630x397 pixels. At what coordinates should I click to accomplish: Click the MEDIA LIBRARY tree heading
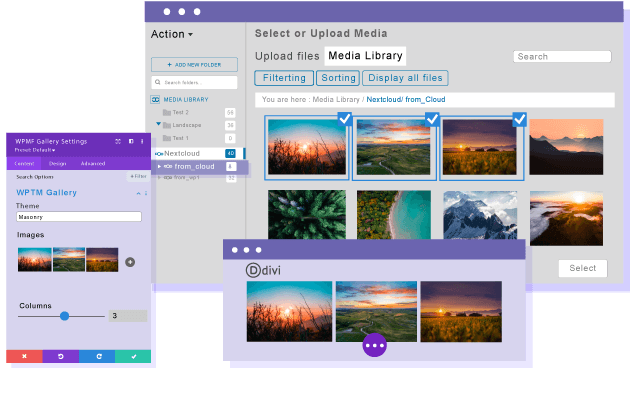tap(186, 100)
